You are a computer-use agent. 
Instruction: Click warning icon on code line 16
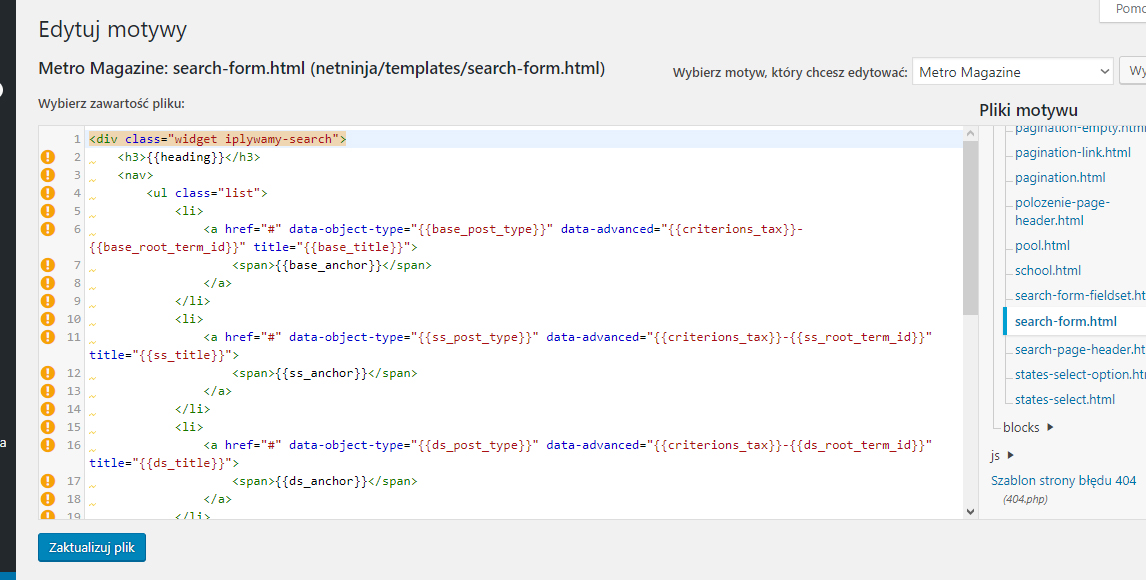(48, 445)
